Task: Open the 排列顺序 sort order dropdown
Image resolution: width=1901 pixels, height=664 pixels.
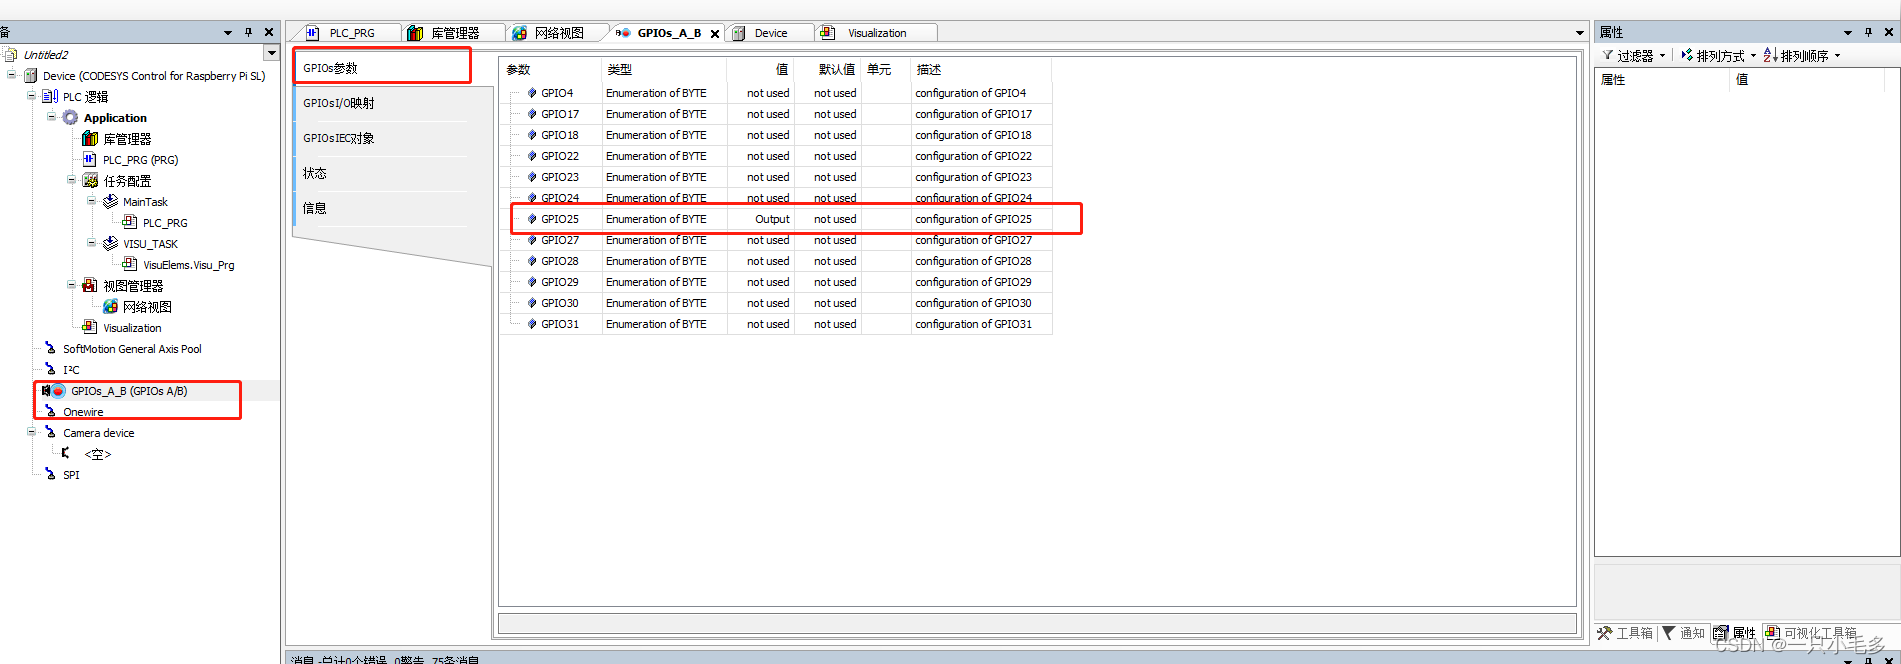Action: coord(1838,56)
